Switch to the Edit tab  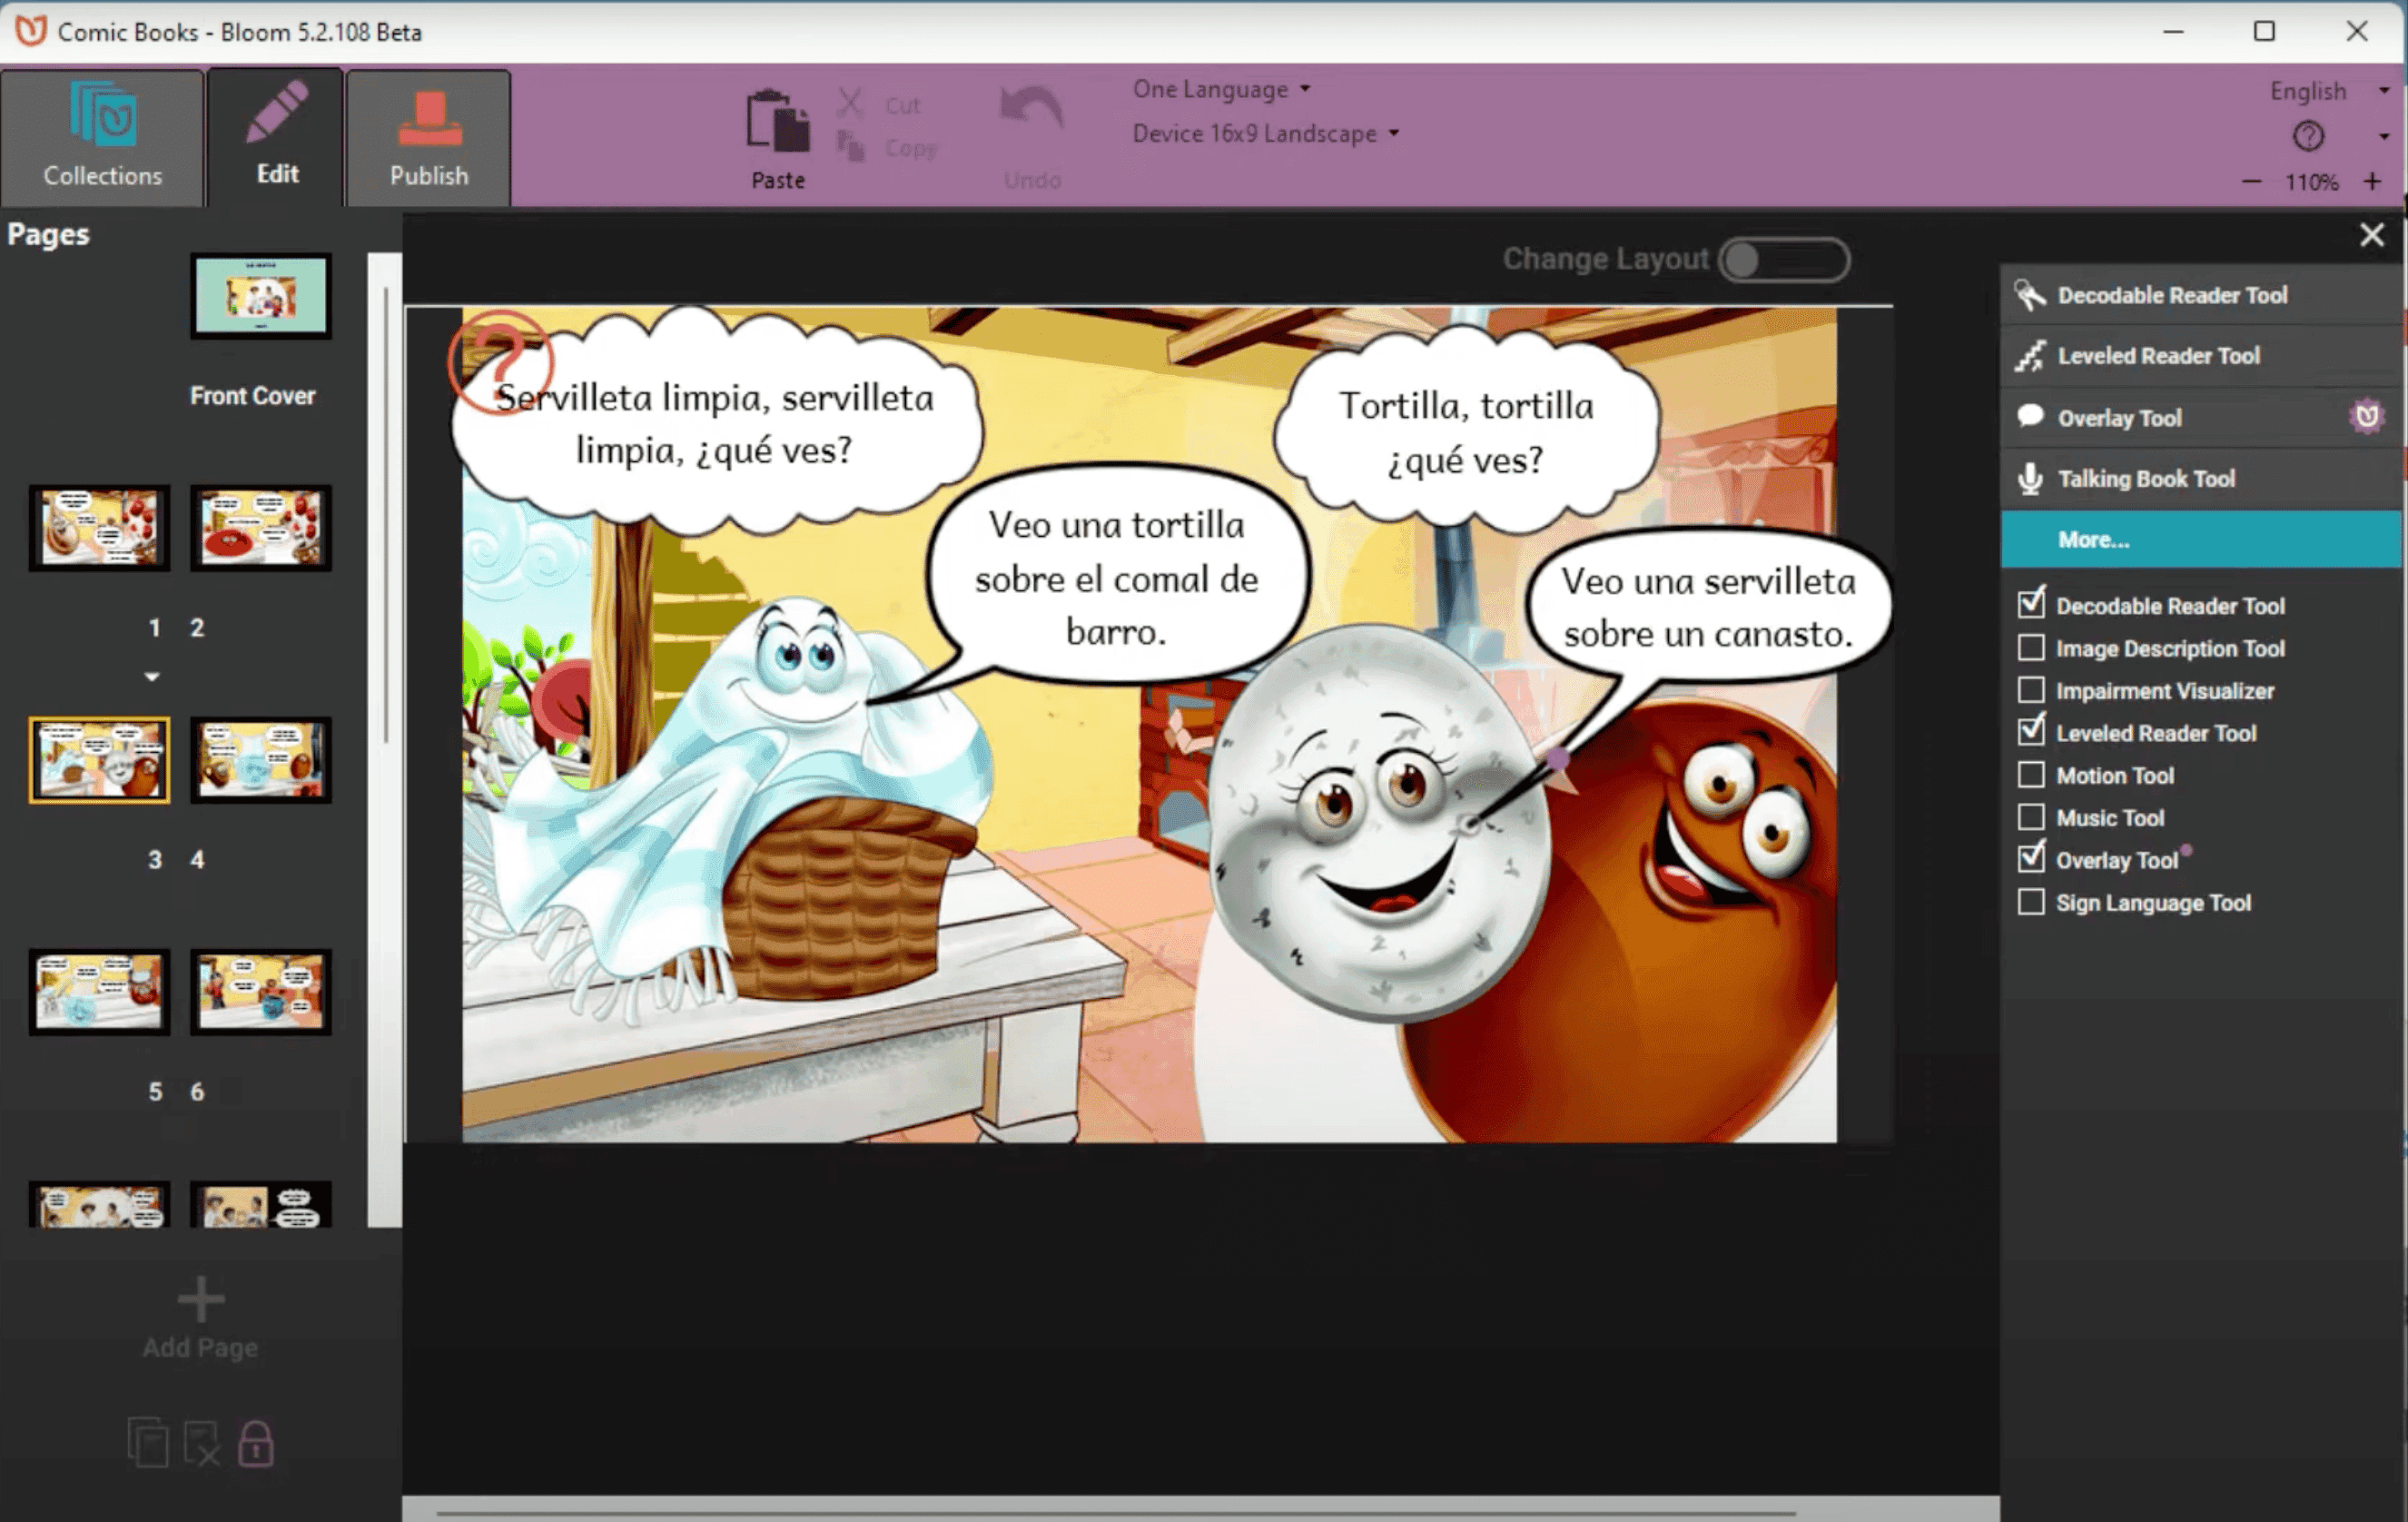[276, 138]
